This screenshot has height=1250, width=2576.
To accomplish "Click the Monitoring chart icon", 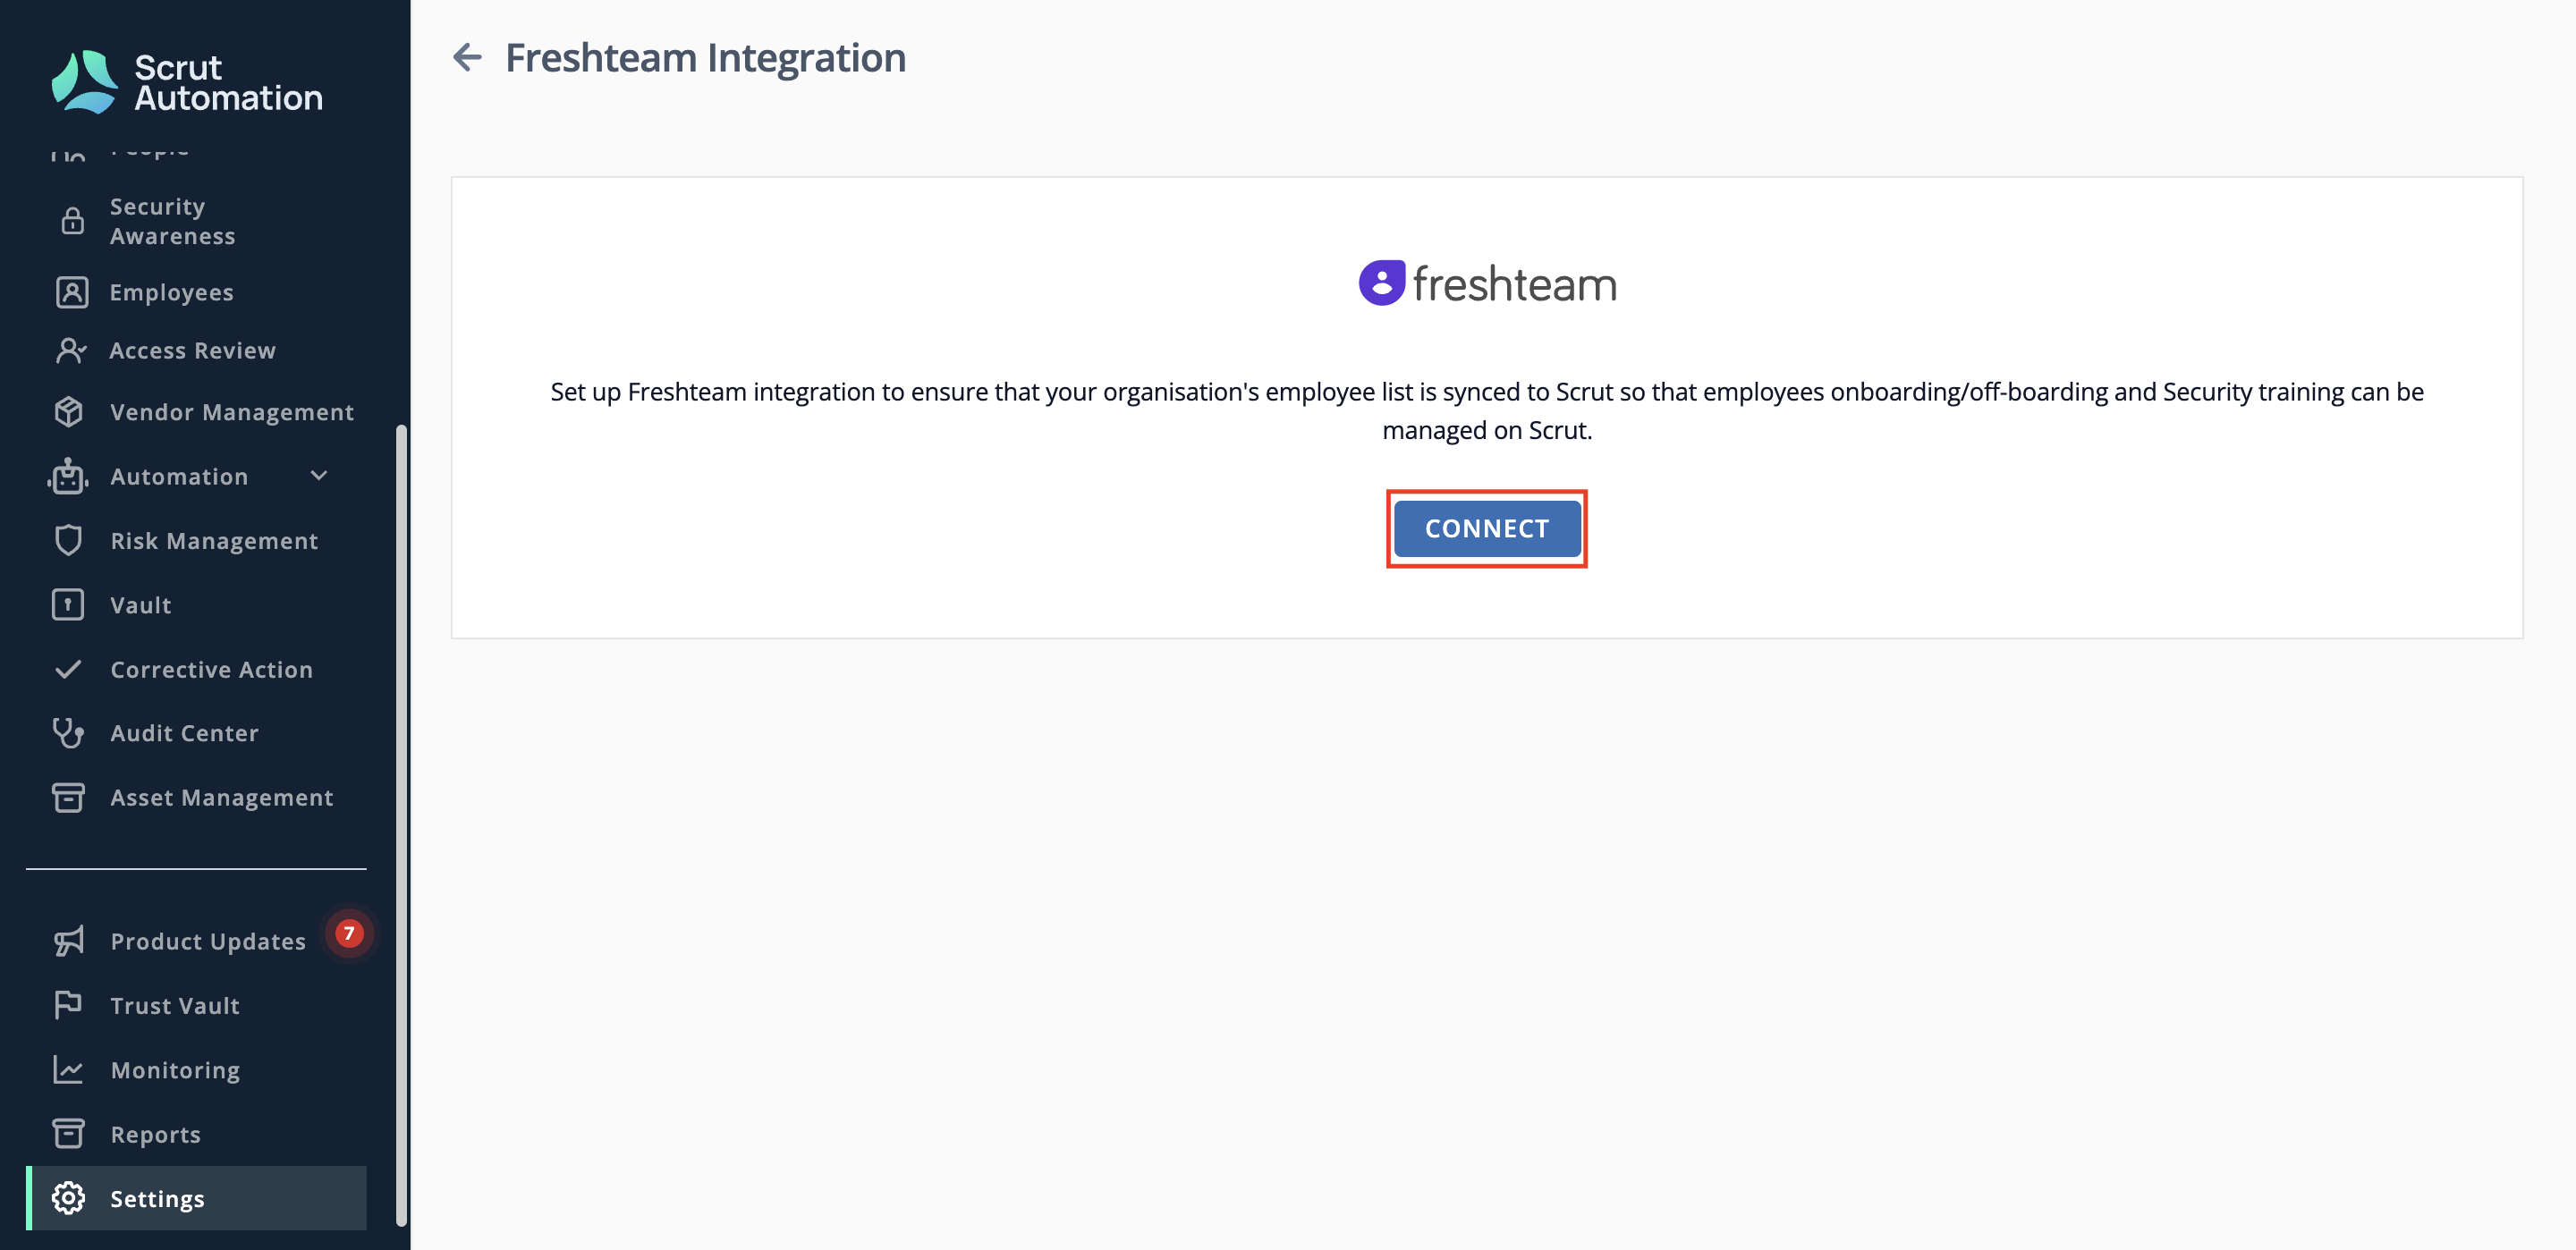I will 68,1069.
